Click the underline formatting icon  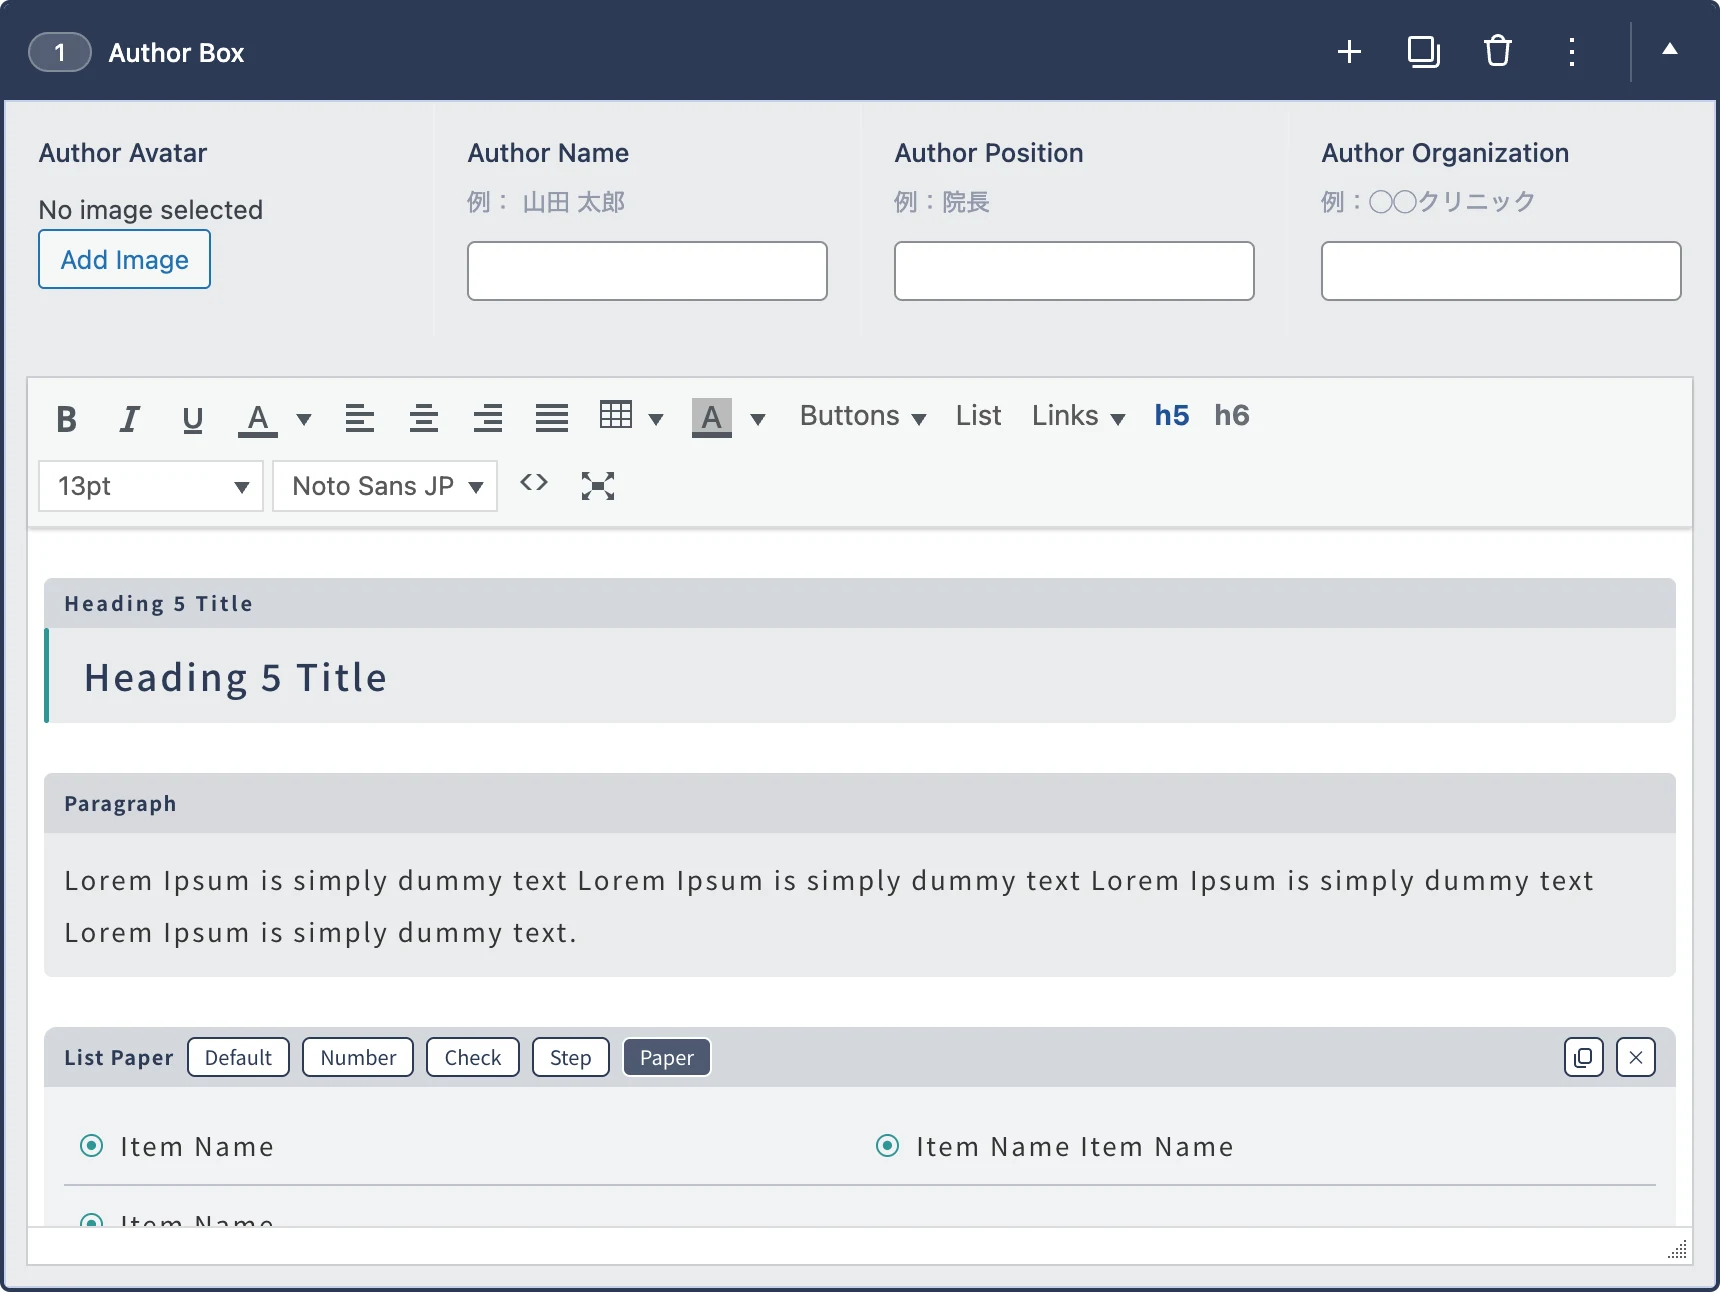coord(193,419)
